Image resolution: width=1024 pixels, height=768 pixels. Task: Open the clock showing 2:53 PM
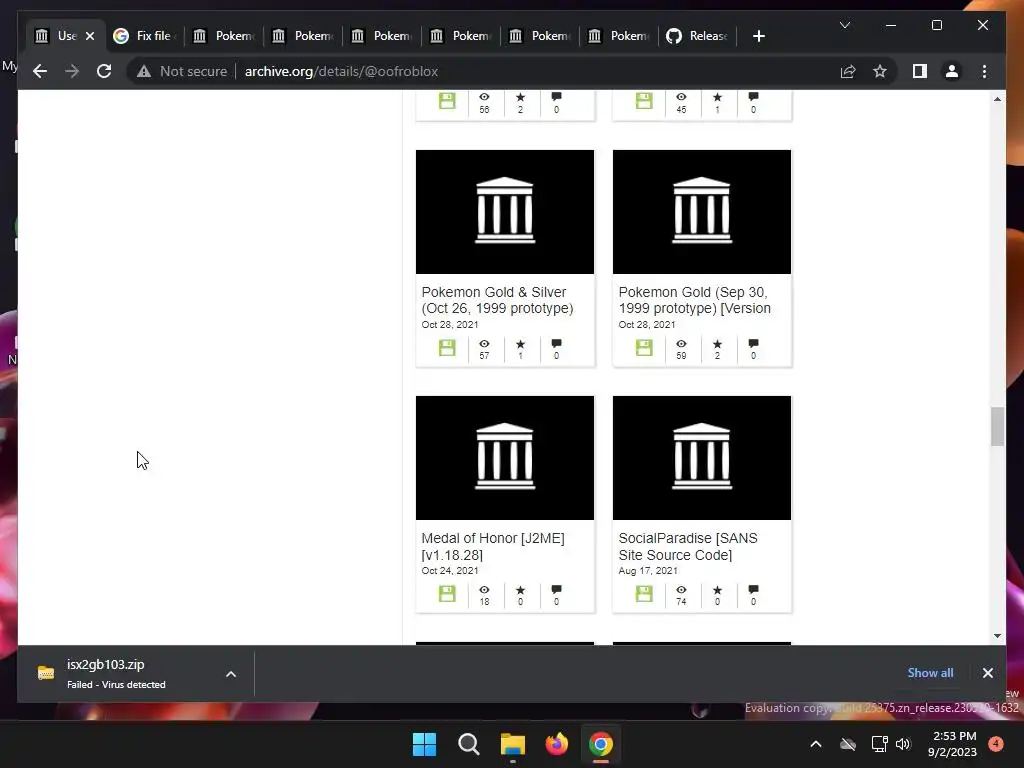[953, 744]
